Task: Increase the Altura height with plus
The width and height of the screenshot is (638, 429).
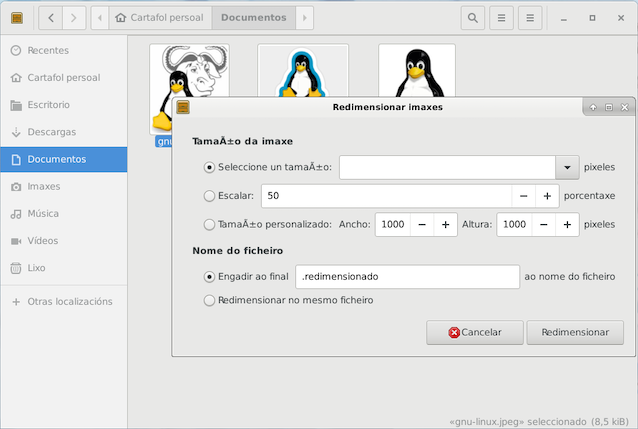Action: coord(568,225)
